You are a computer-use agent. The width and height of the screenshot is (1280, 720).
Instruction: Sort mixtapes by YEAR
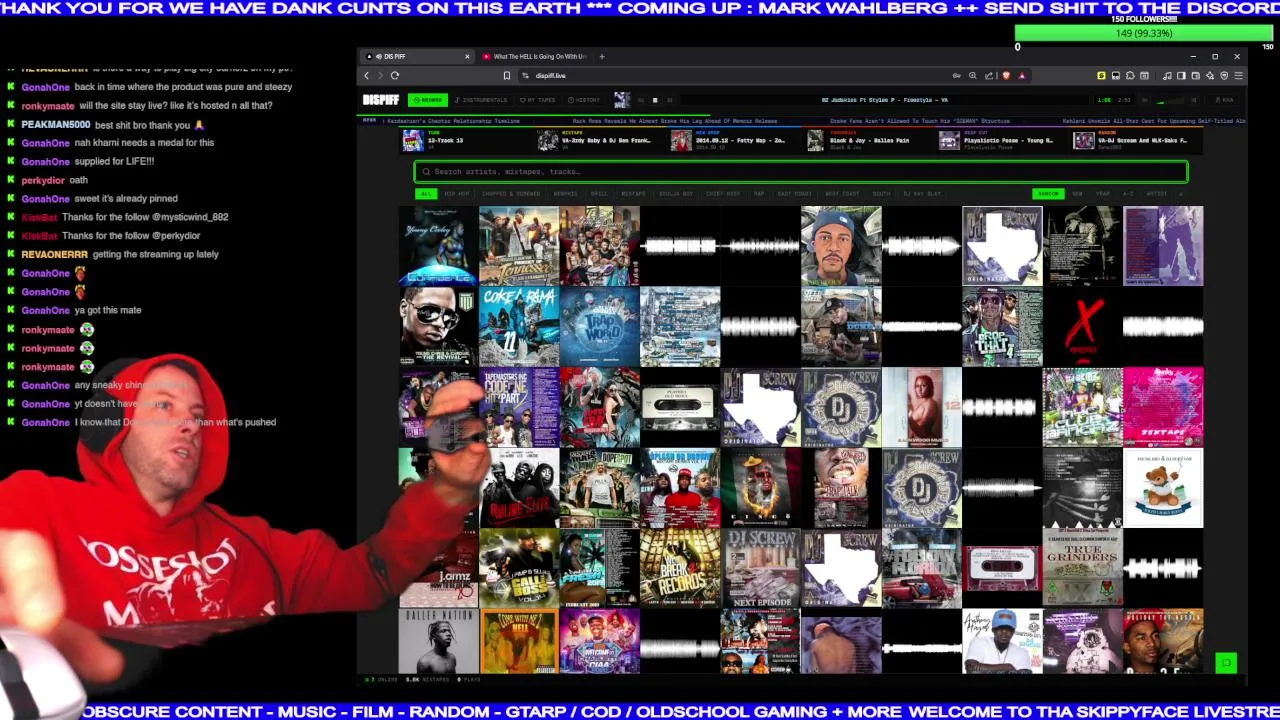point(1102,194)
